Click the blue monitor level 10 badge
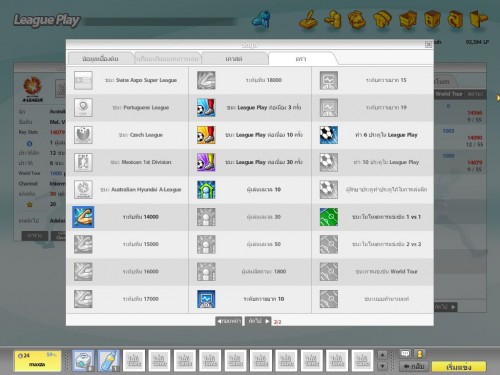Viewport: 500px width, 375px height. pyautogui.click(x=206, y=299)
